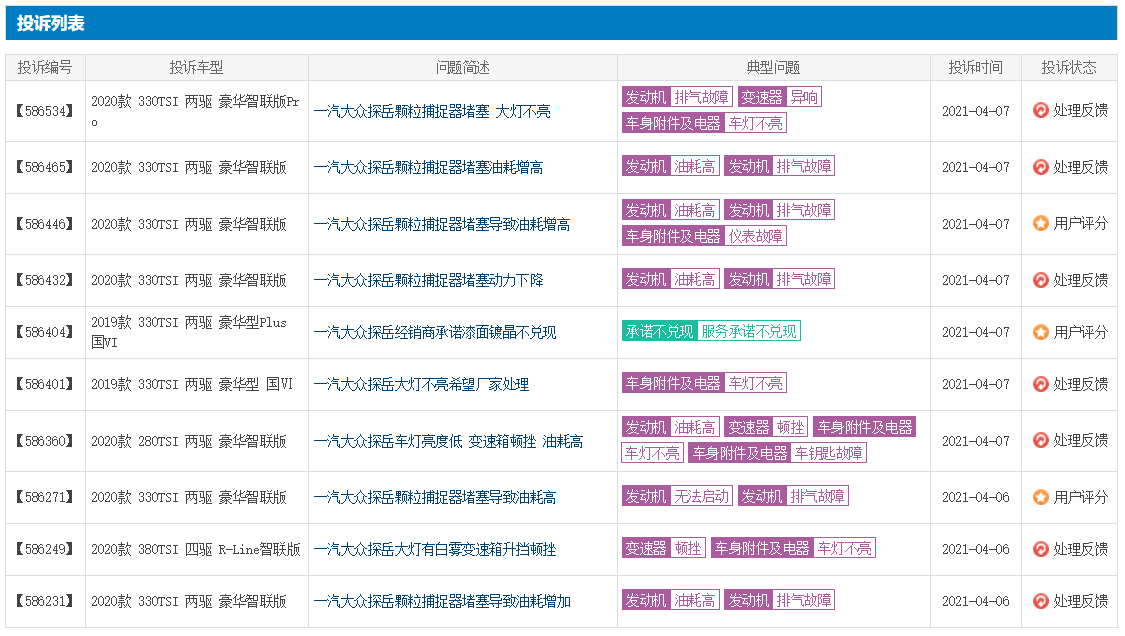Click 车身附件及电器 仪表故障 tag
Screen dimensions: 1125x636
[705, 235]
